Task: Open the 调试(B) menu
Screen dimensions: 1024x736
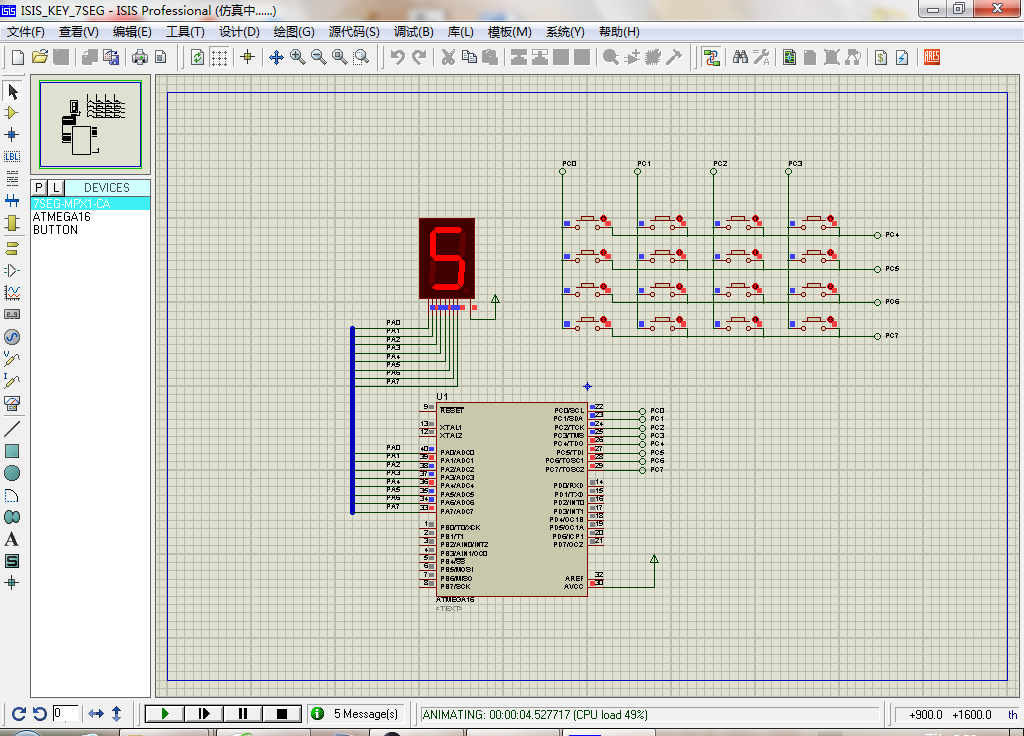Action: click(413, 32)
